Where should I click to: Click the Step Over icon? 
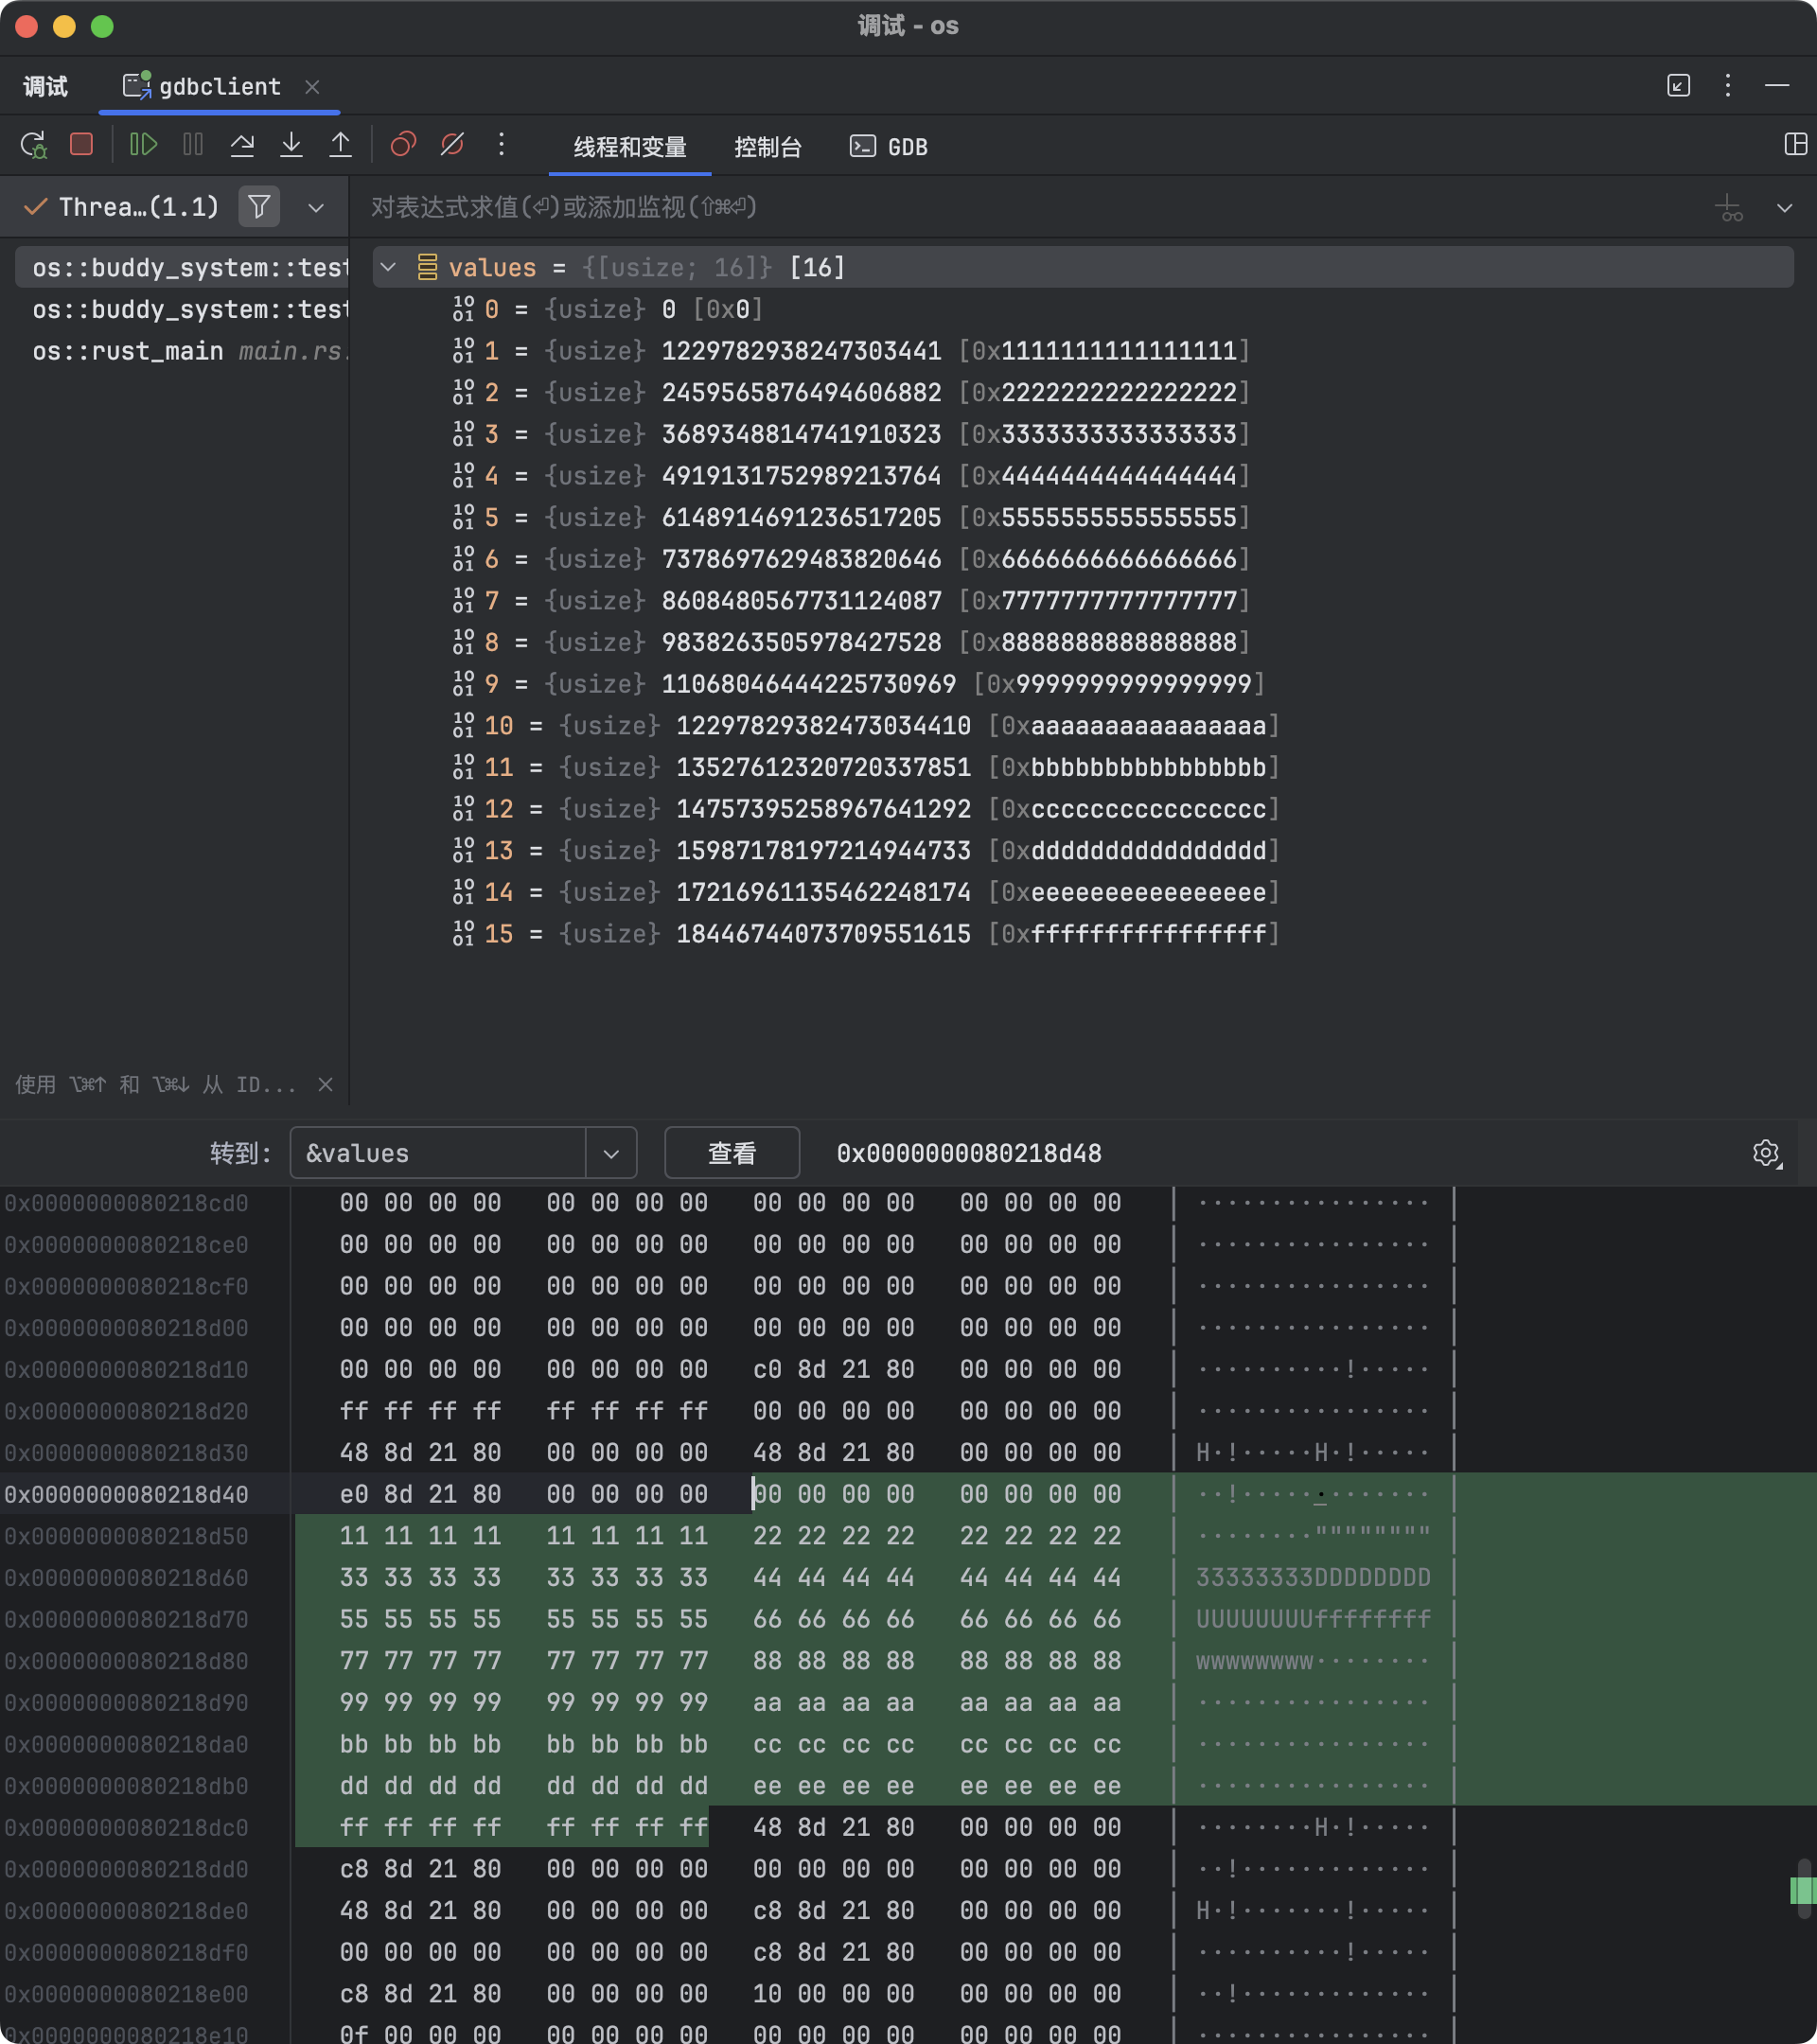242,146
